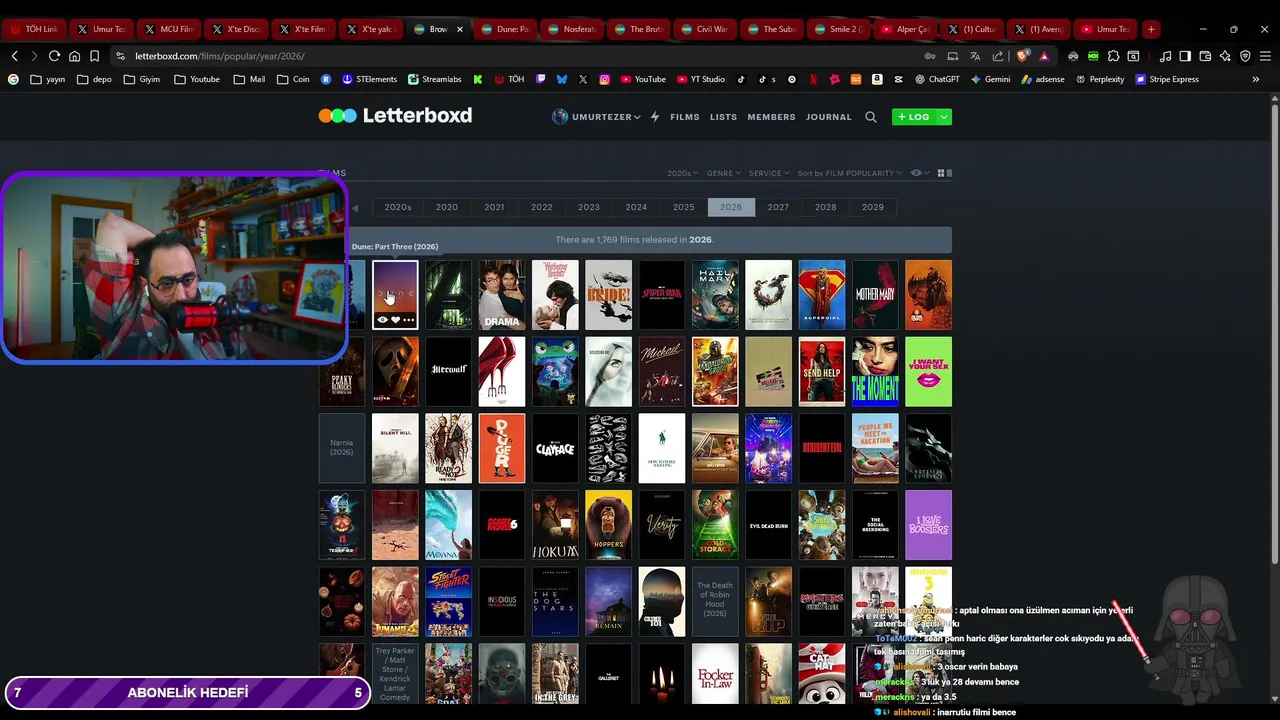Select the 2027 year tab
1280x720 pixels.
(x=778, y=207)
